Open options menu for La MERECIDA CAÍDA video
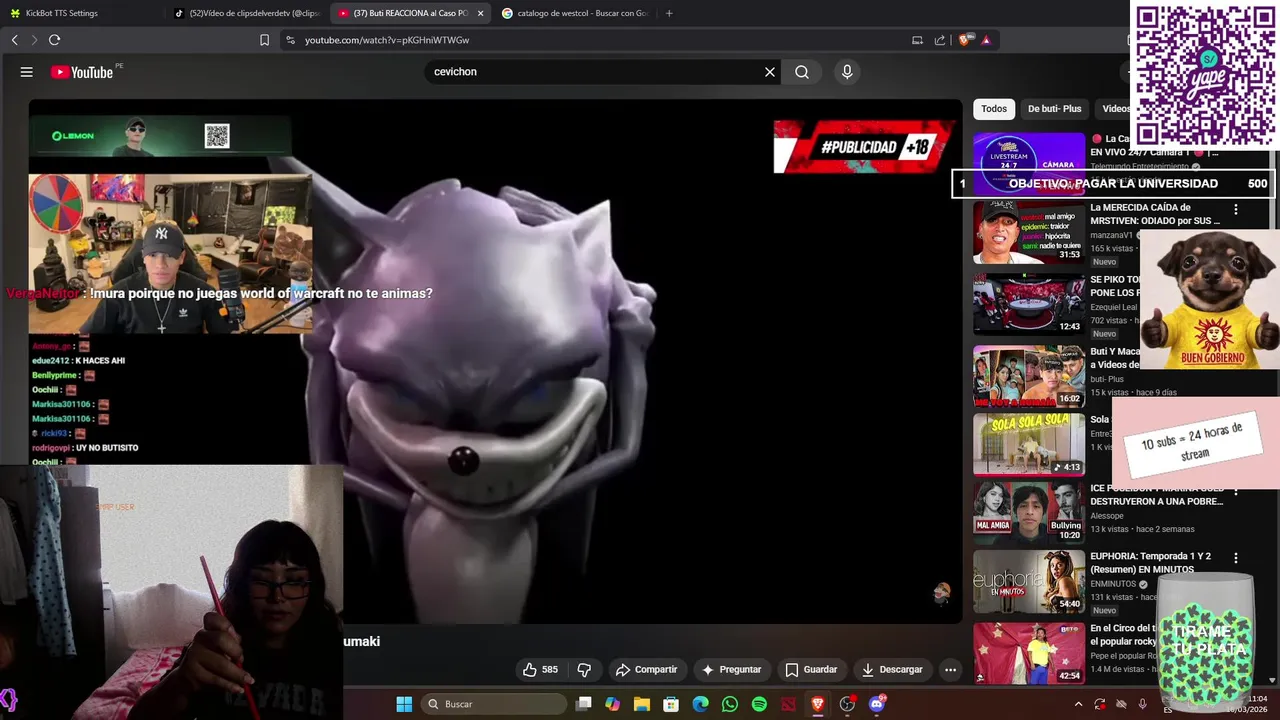Image resolution: width=1280 pixels, height=720 pixels. tap(1236, 209)
